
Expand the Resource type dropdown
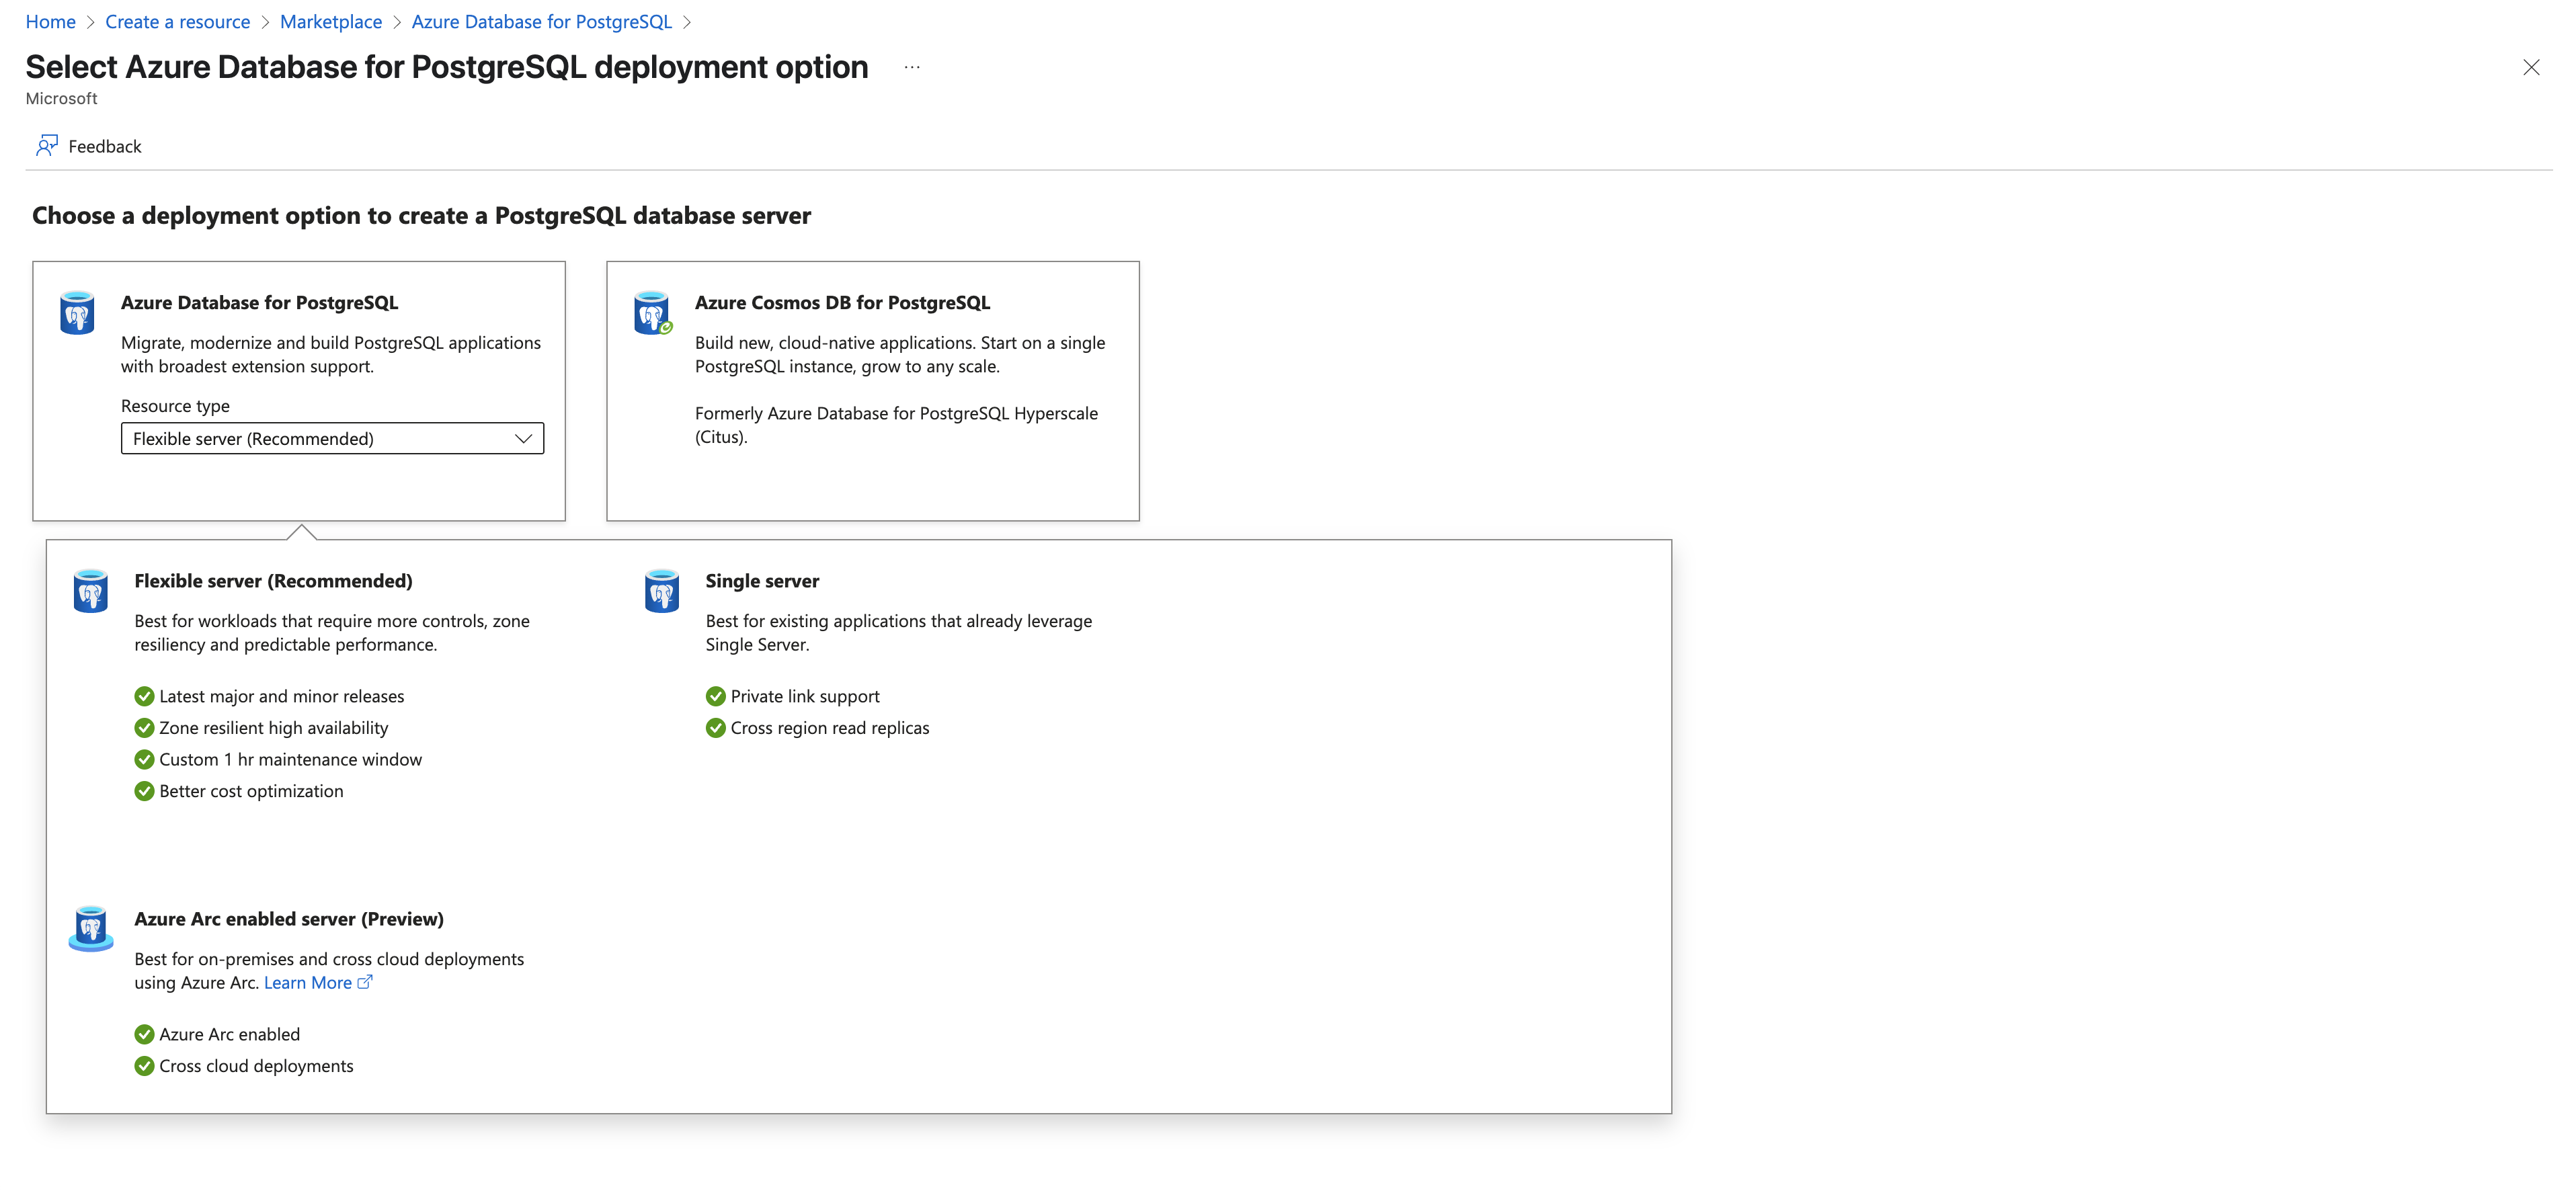pos(331,438)
